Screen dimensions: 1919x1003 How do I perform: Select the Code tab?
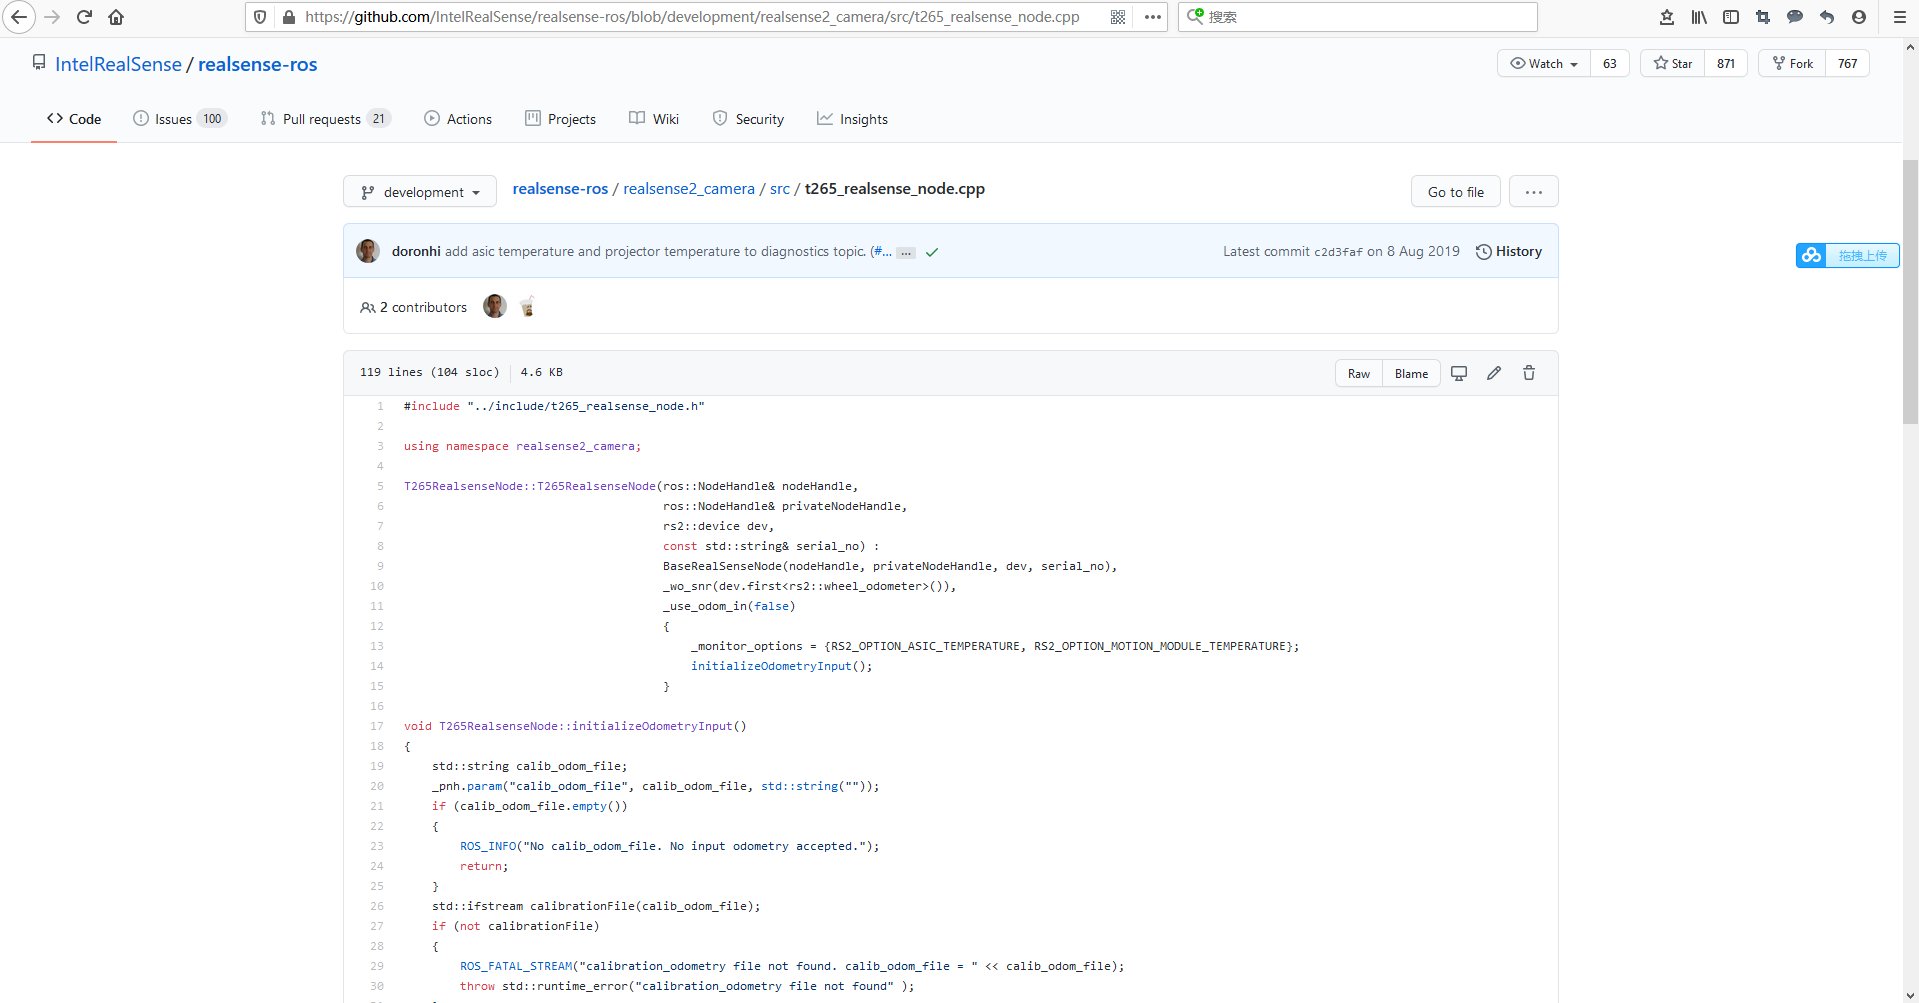click(74, 119)
